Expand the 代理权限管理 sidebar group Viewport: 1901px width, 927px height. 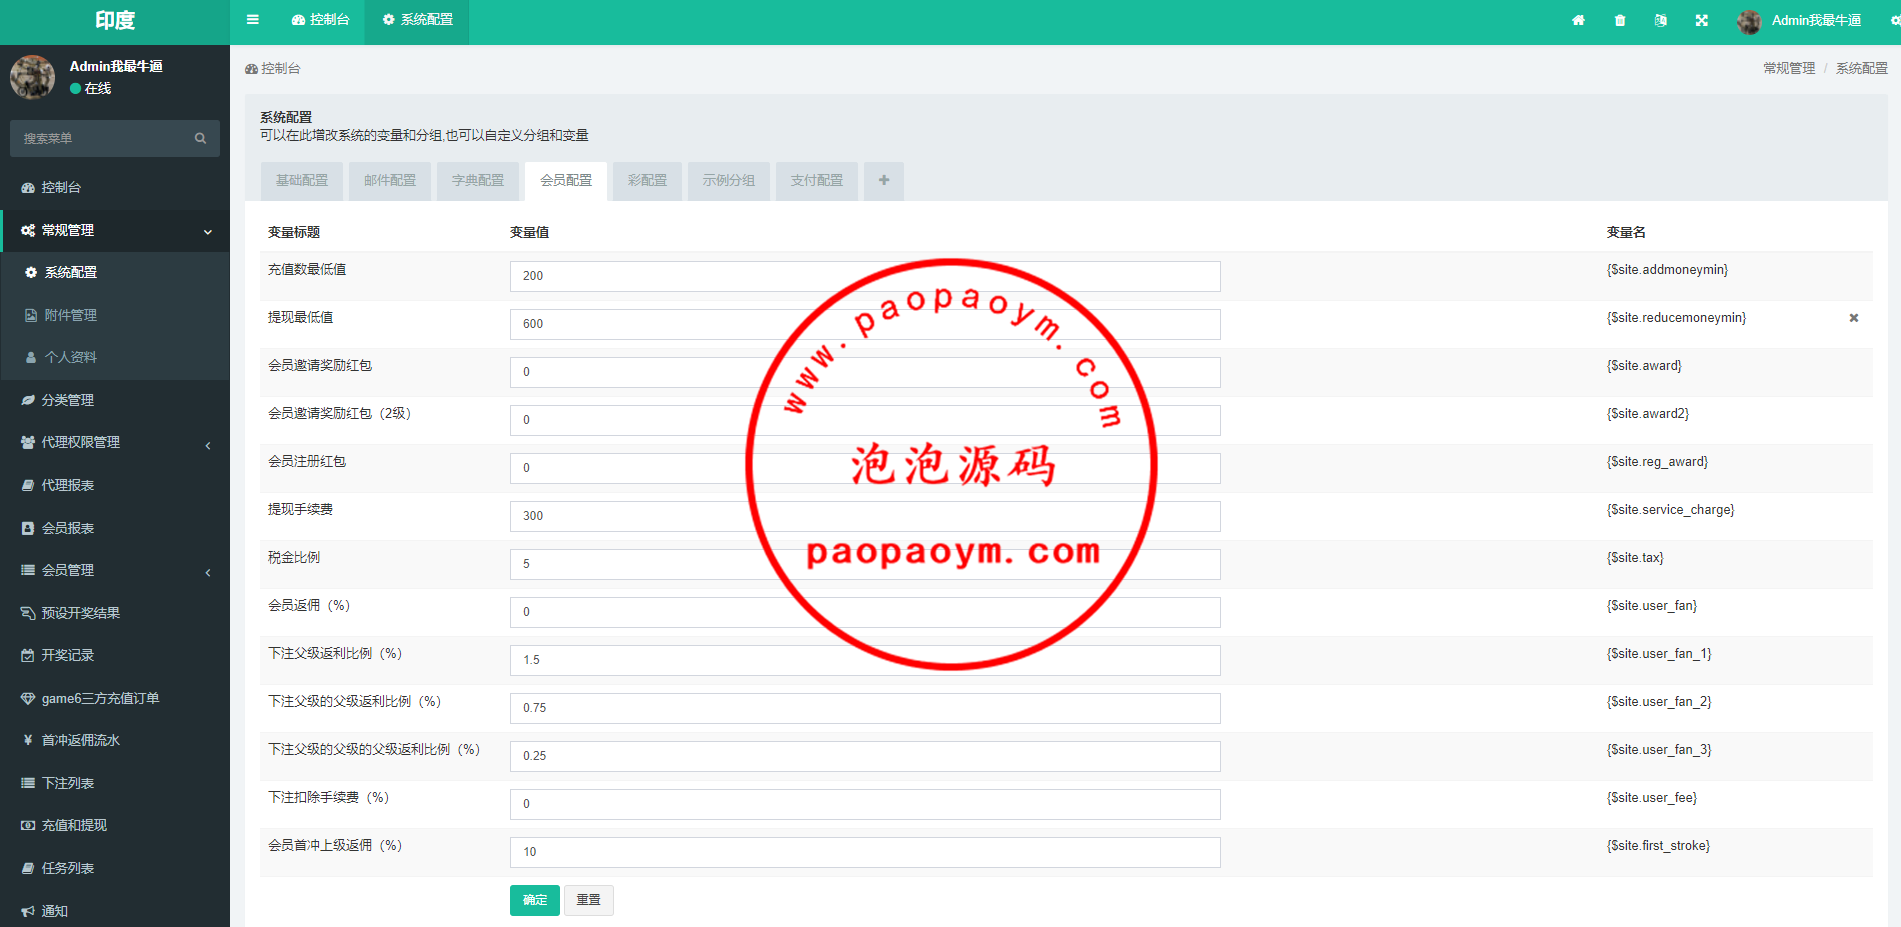(115, 443)
